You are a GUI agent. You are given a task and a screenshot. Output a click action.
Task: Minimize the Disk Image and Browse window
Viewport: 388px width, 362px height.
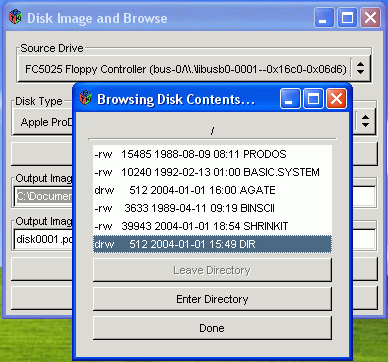pyautogui.click(x=324, y=17)
